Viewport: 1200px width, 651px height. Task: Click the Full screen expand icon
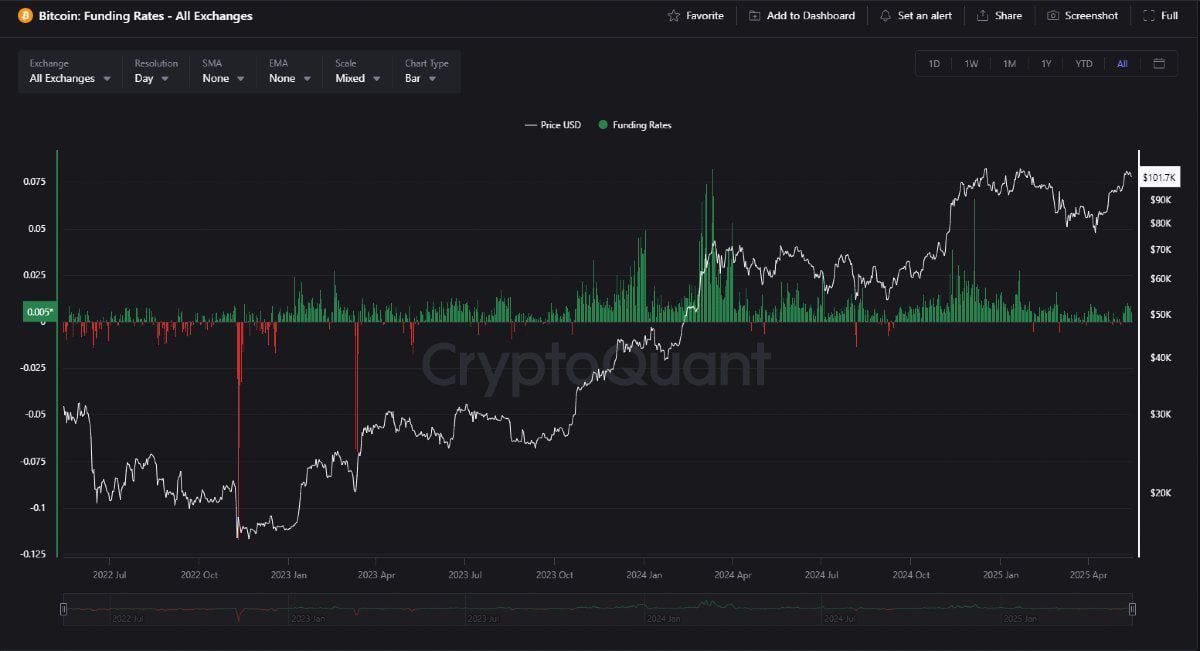1148,16
